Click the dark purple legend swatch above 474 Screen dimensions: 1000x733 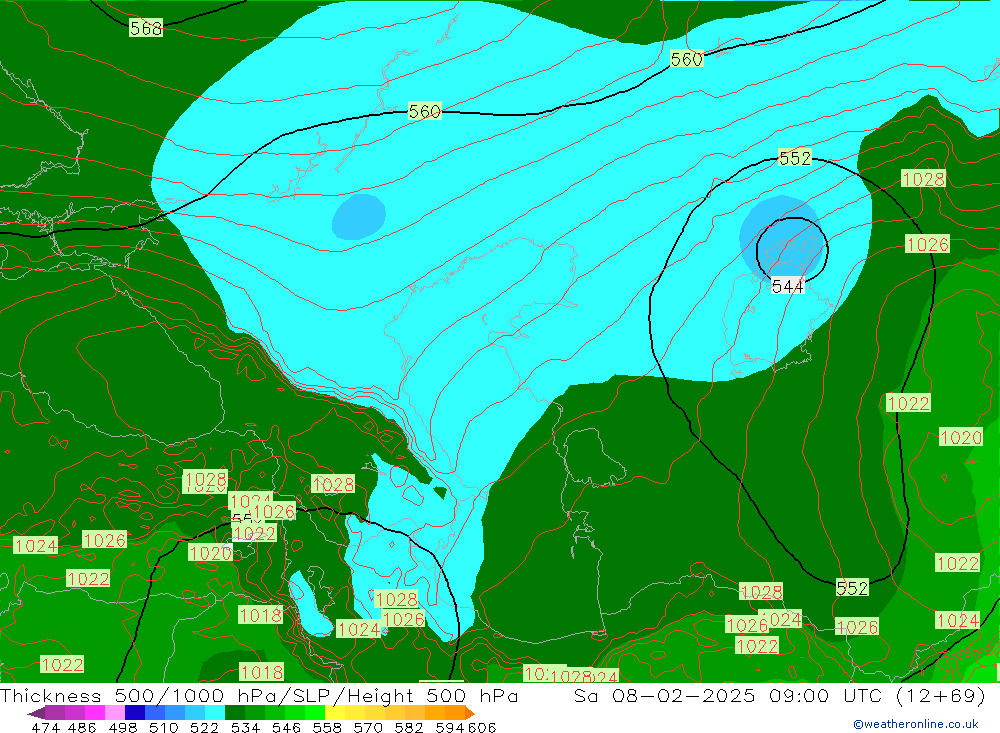[x=54, y=713]
